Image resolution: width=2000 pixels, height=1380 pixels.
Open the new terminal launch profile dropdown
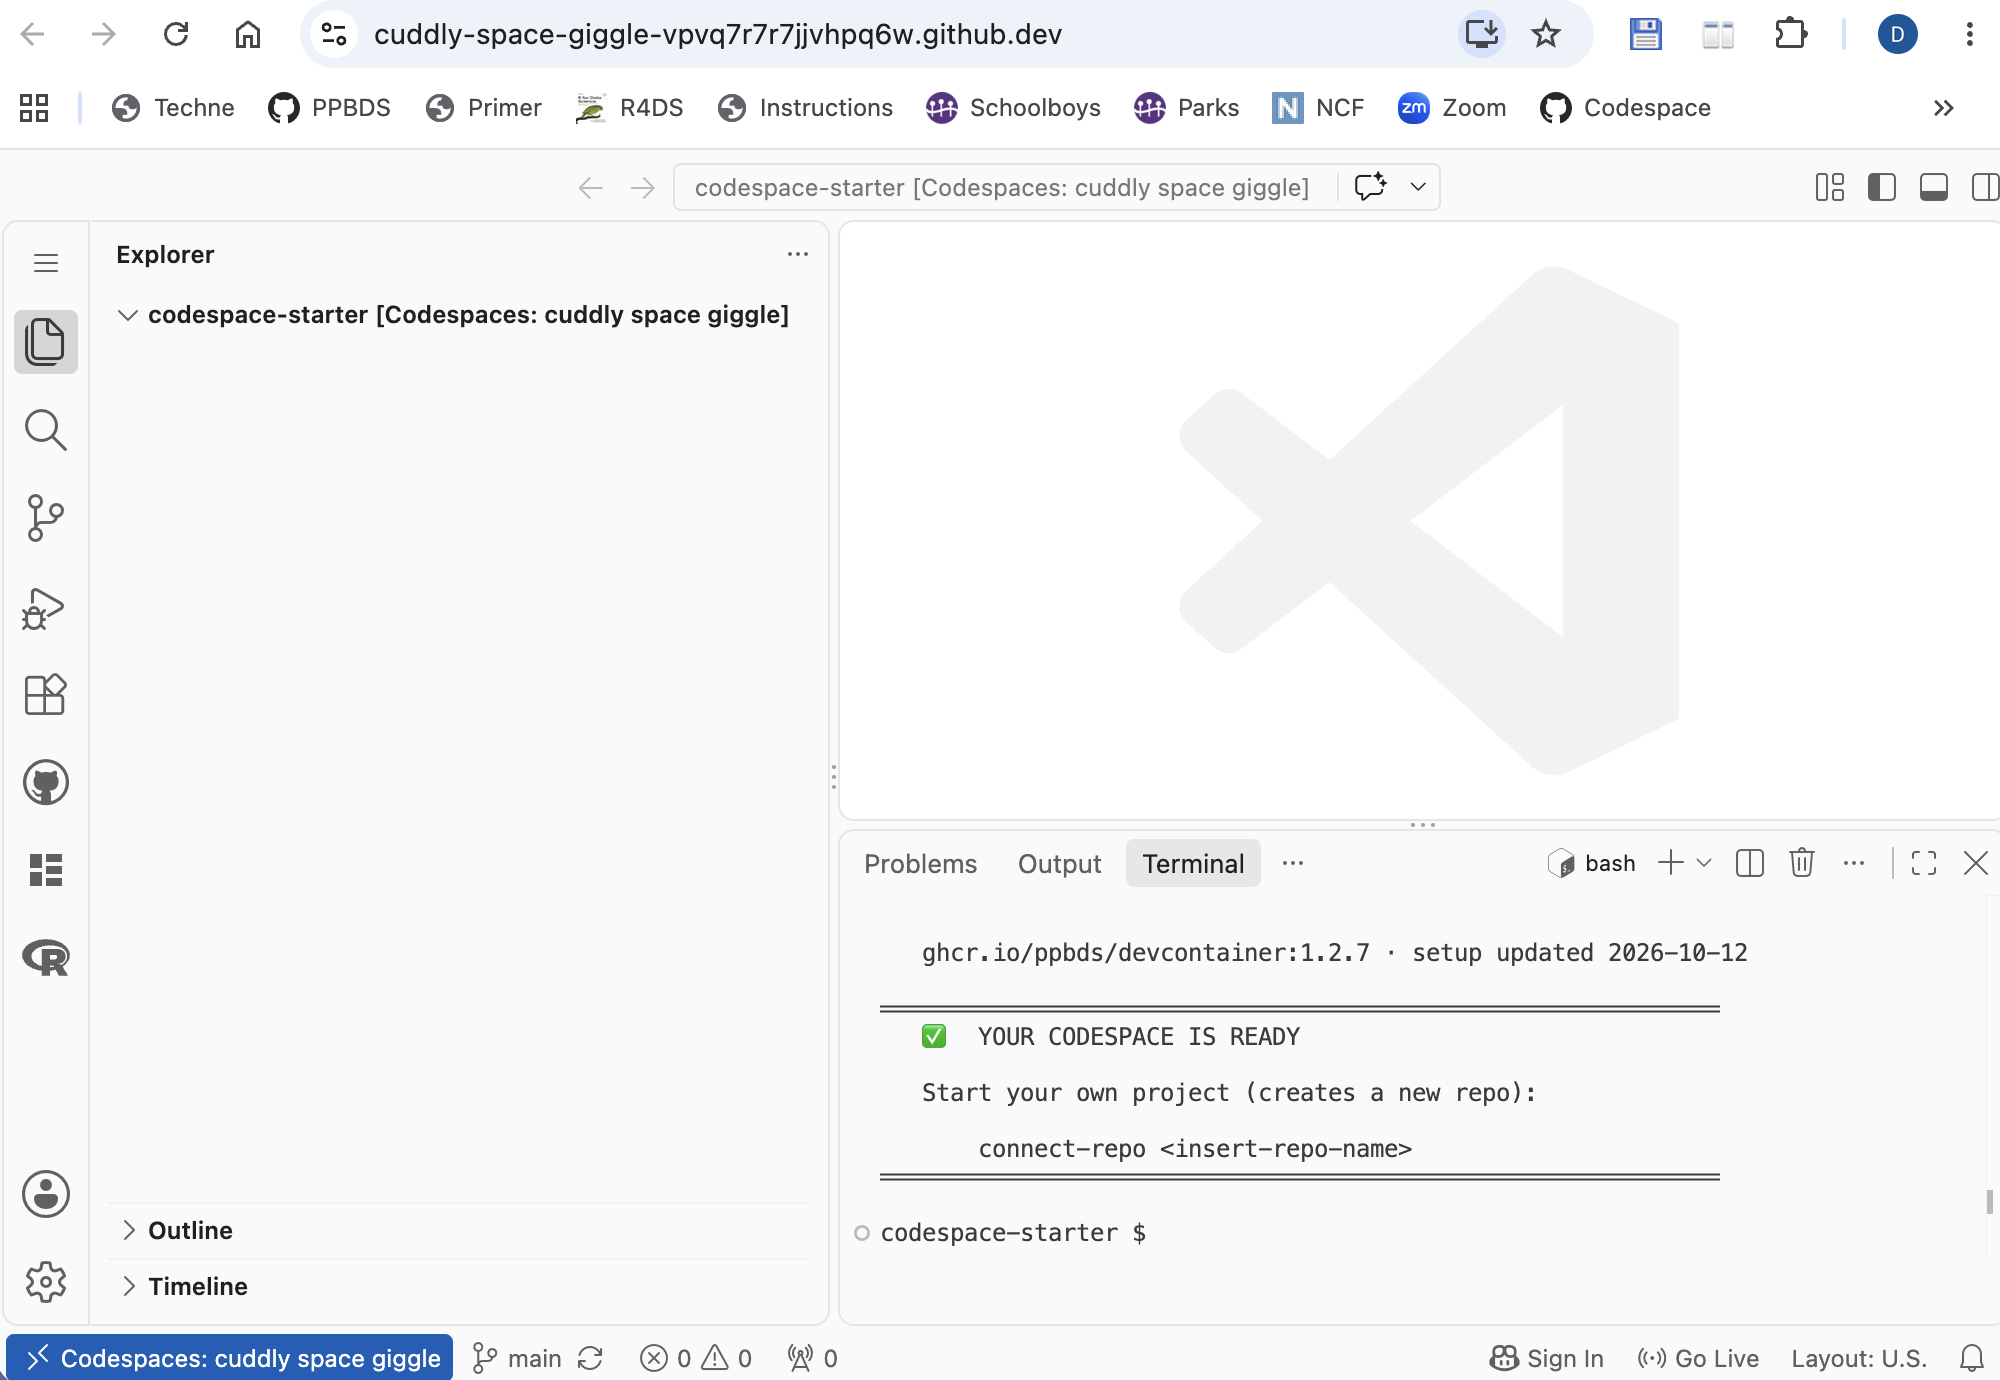[x=1705, y=863]
